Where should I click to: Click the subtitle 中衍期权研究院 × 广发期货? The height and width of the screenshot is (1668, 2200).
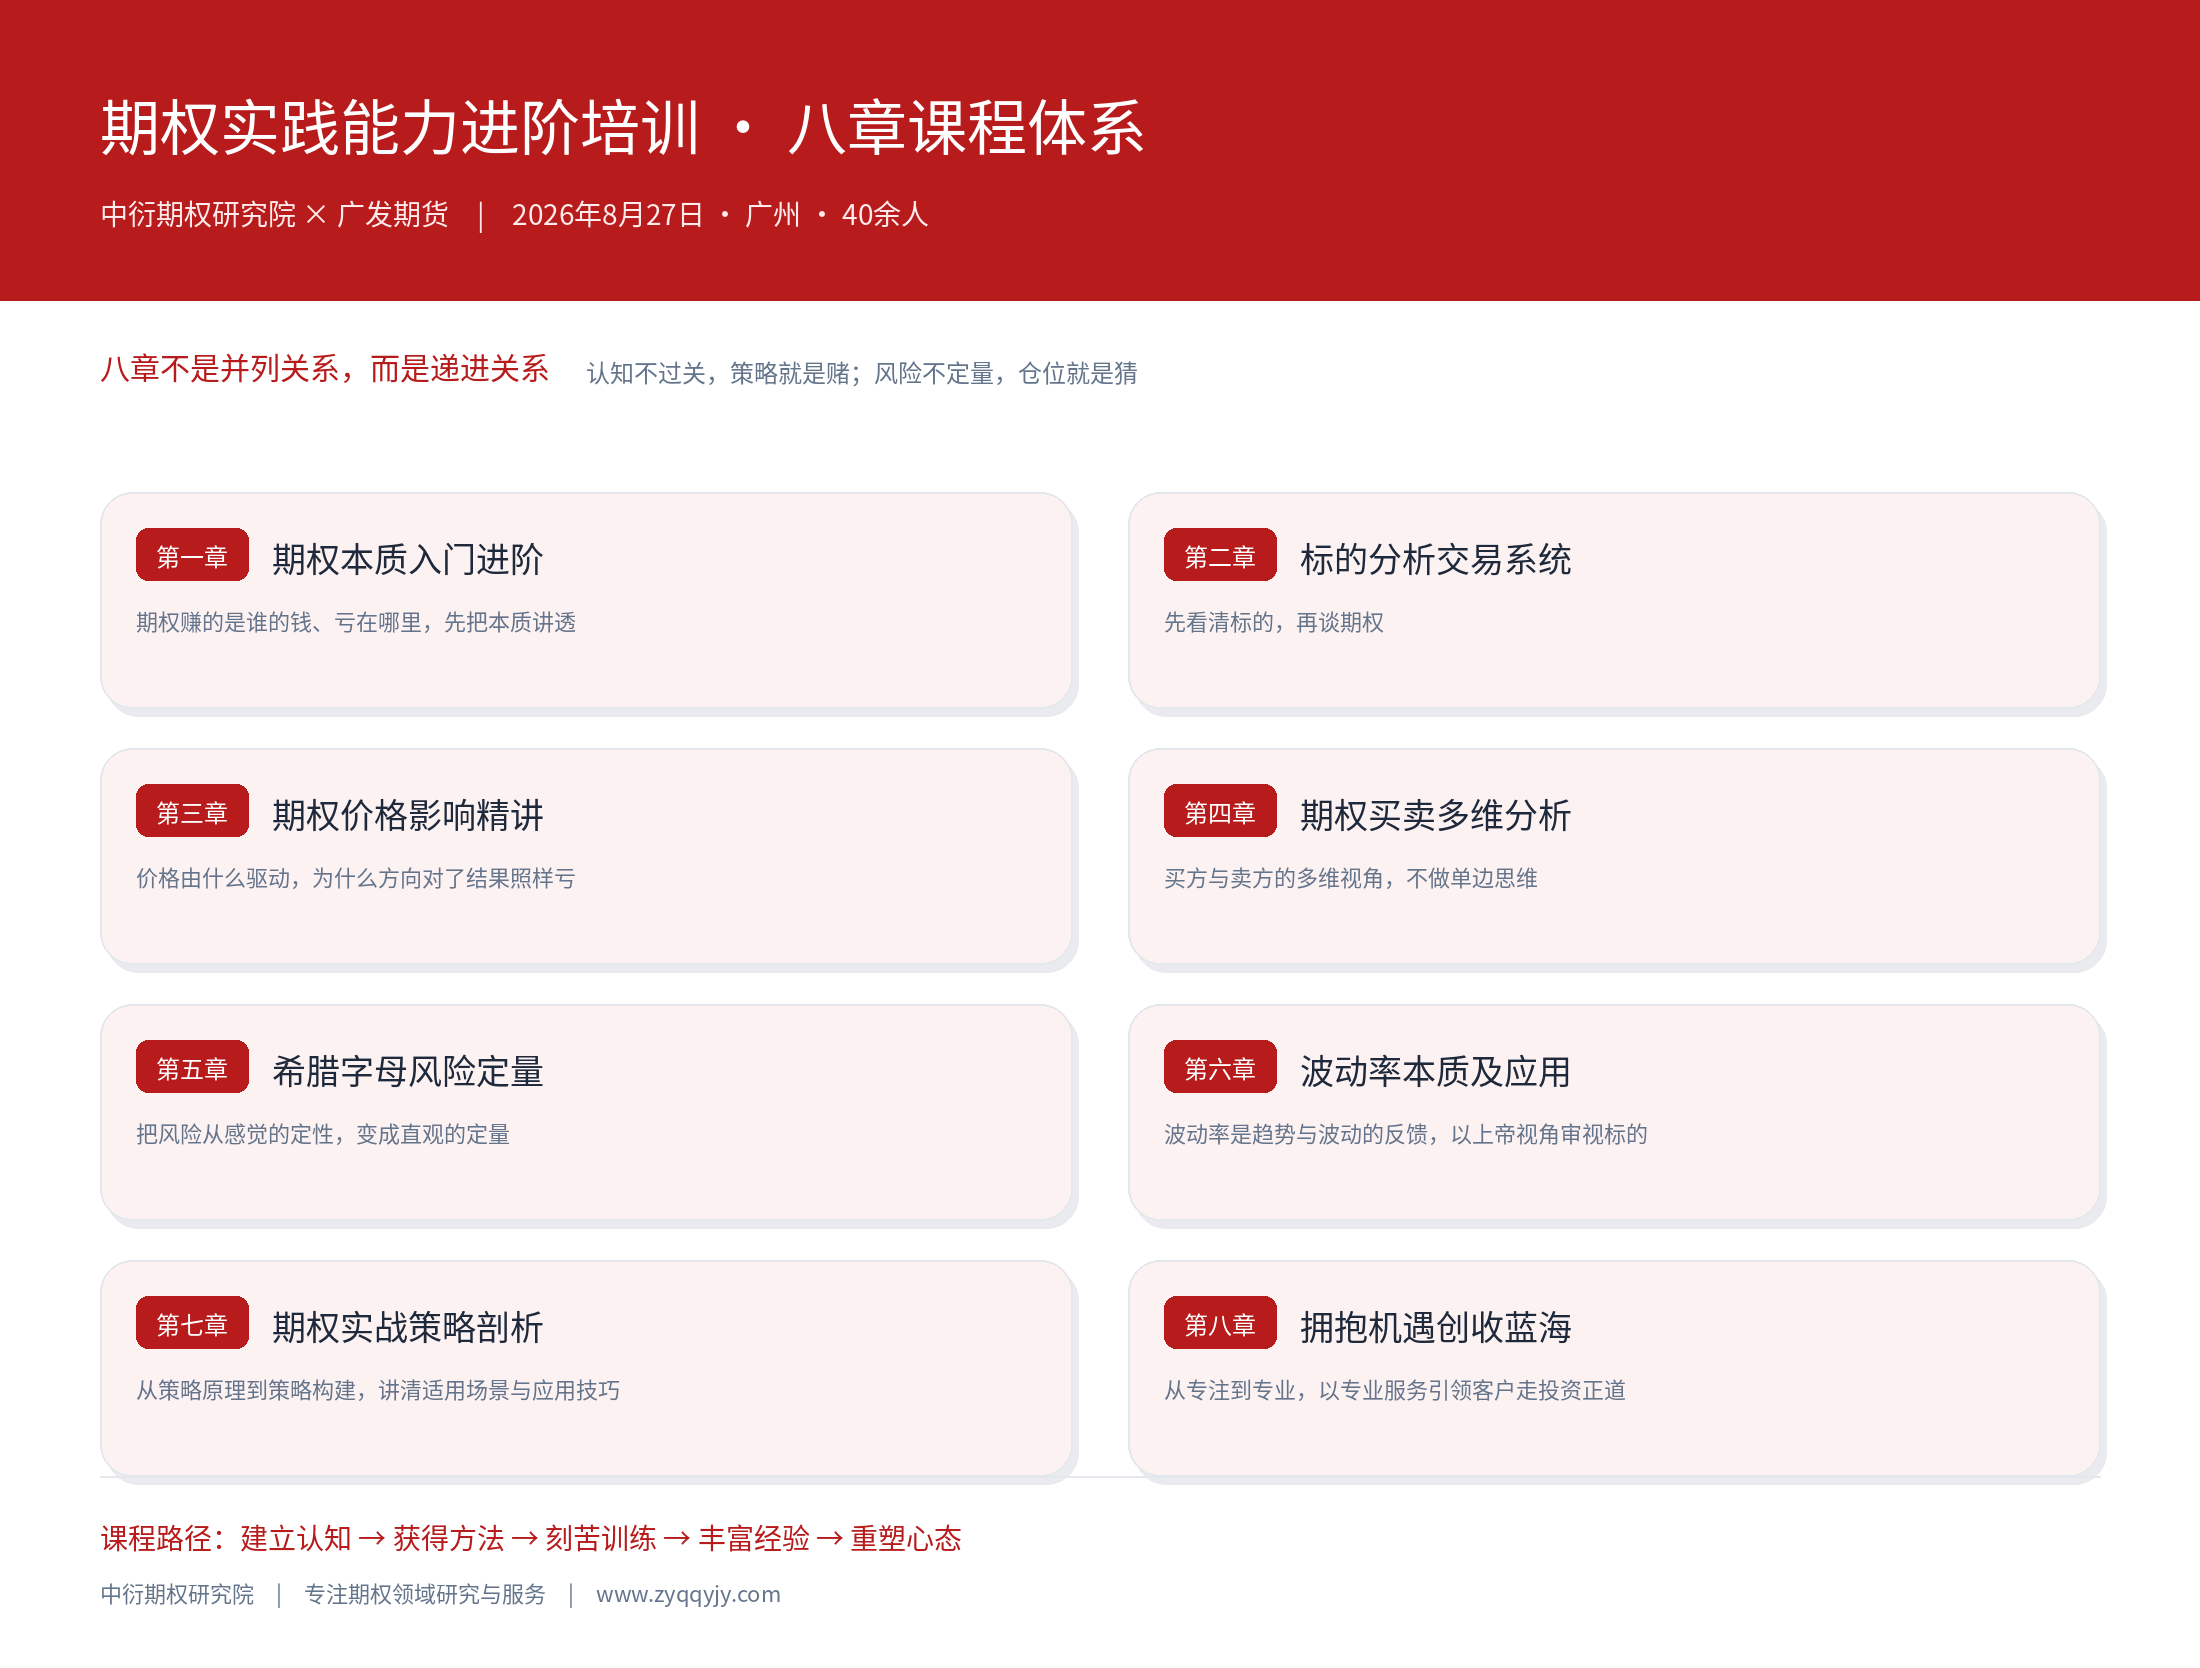click(274, 214)
